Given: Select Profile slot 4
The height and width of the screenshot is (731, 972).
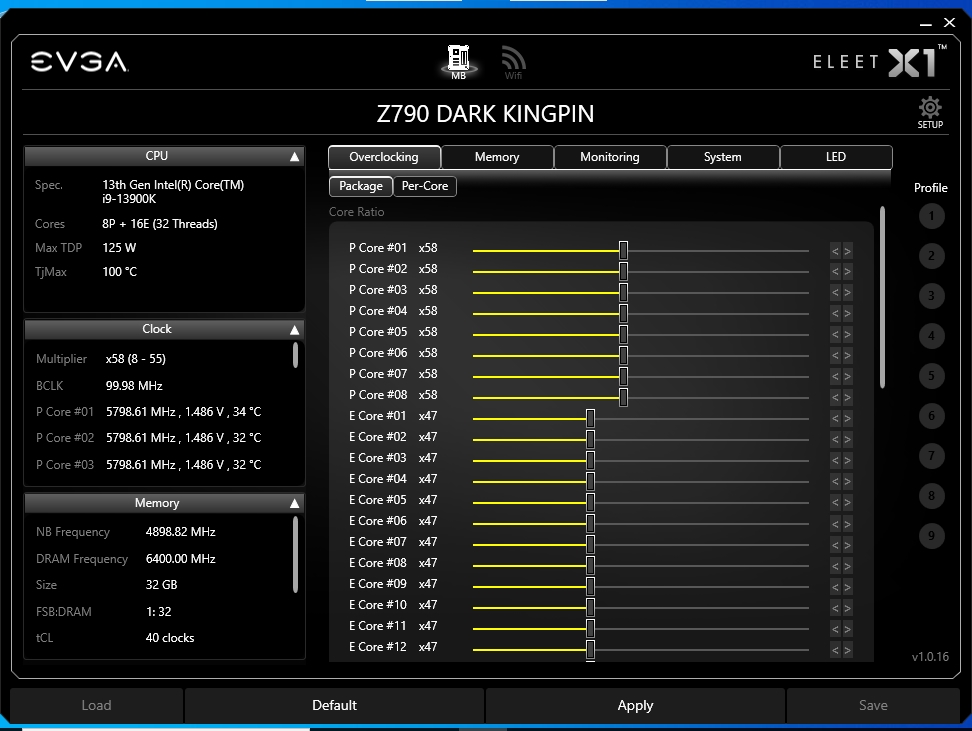Looking at the screenshot, I should [931, 336].
